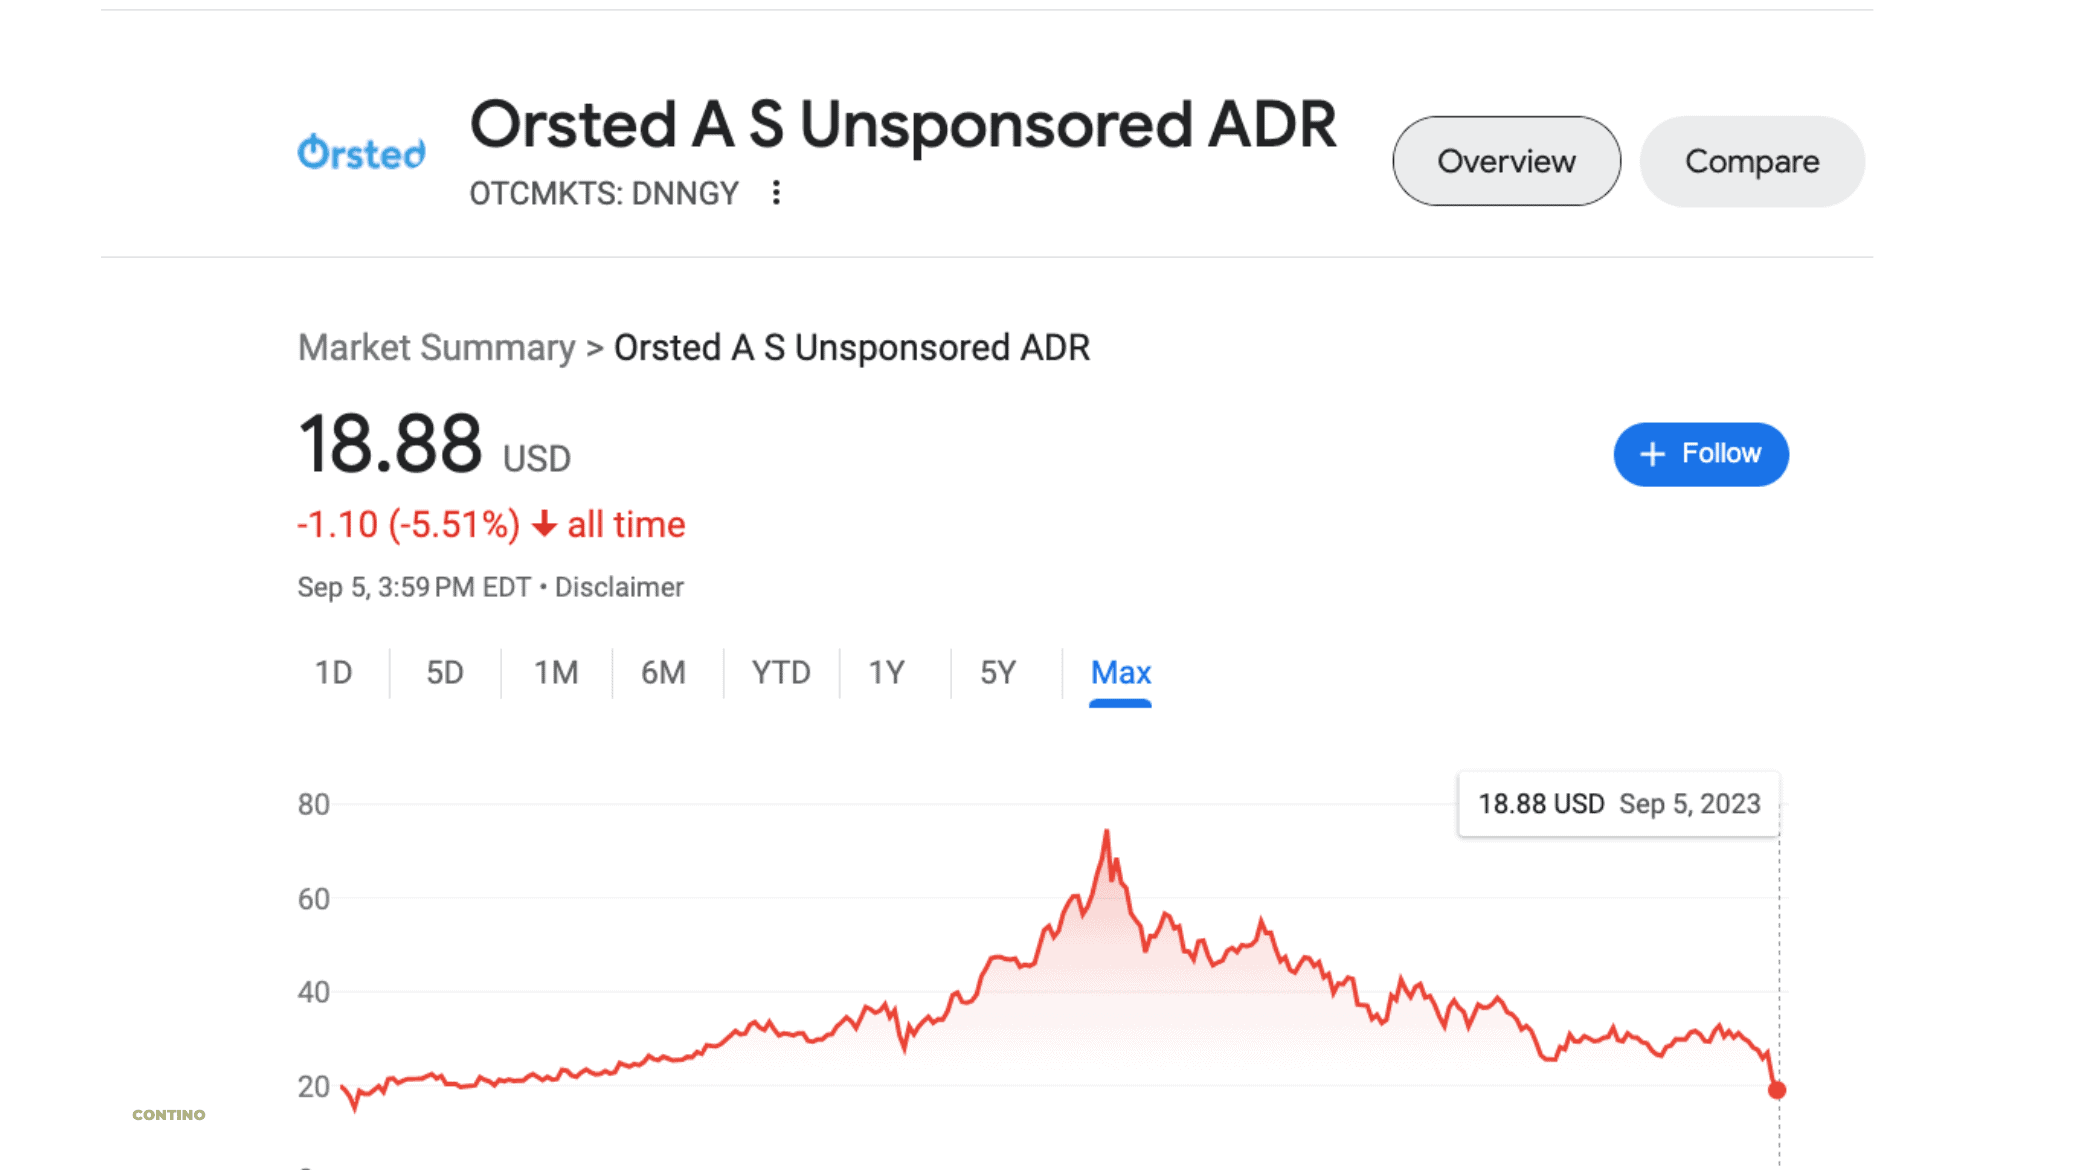Select the 5Y chart range

pyautogui.click(x=998, y=673)
